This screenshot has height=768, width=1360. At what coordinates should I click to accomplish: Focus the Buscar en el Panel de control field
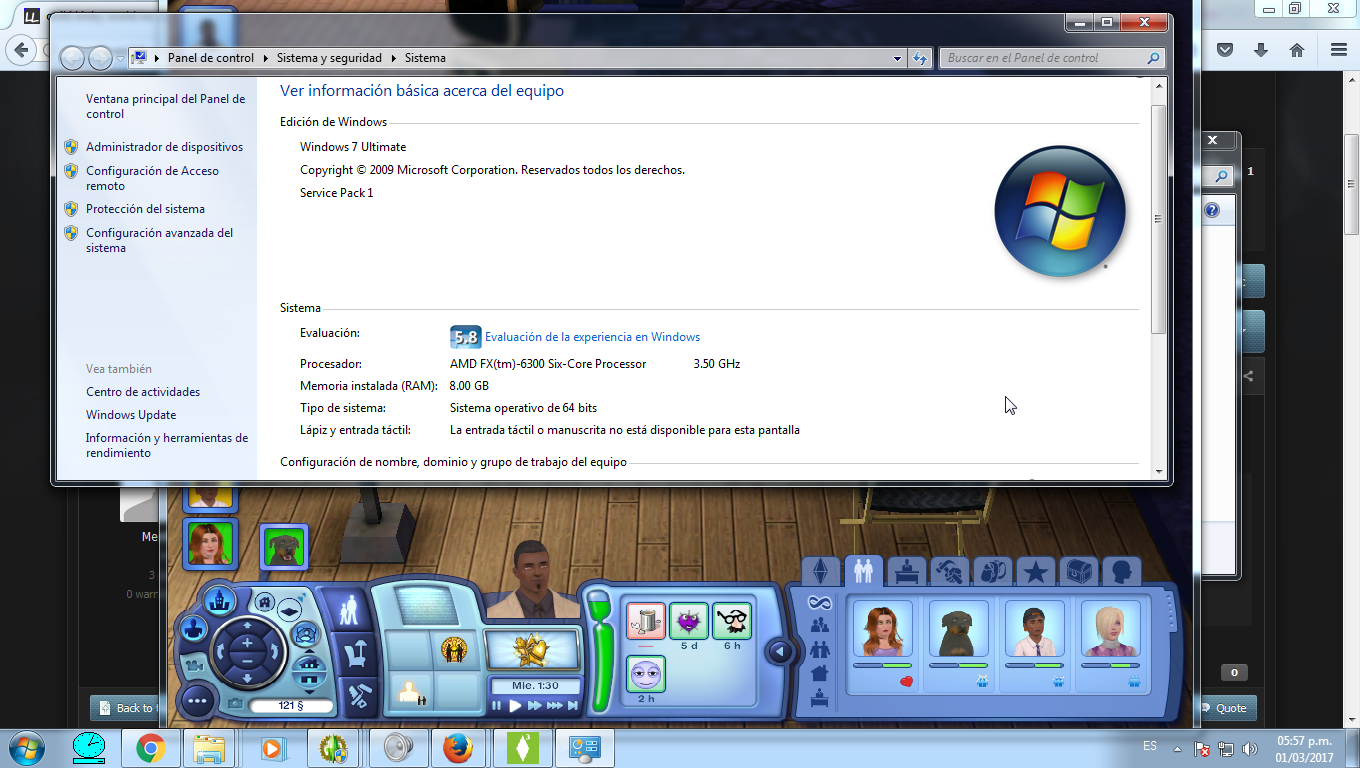coord(1052,58)
